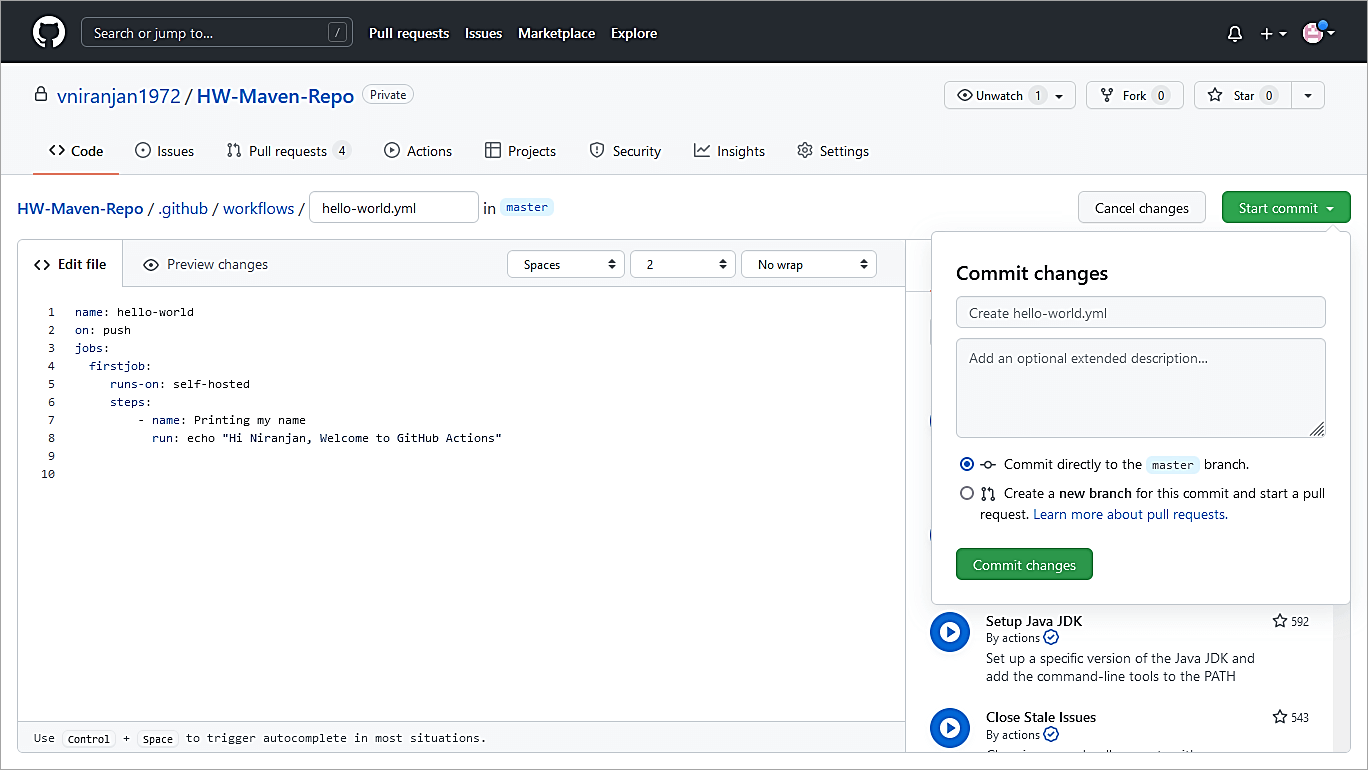Screen dimensions: 1368x770
Task: Click the Setup Java JDK play icon
Action: [x=950, y=632]
